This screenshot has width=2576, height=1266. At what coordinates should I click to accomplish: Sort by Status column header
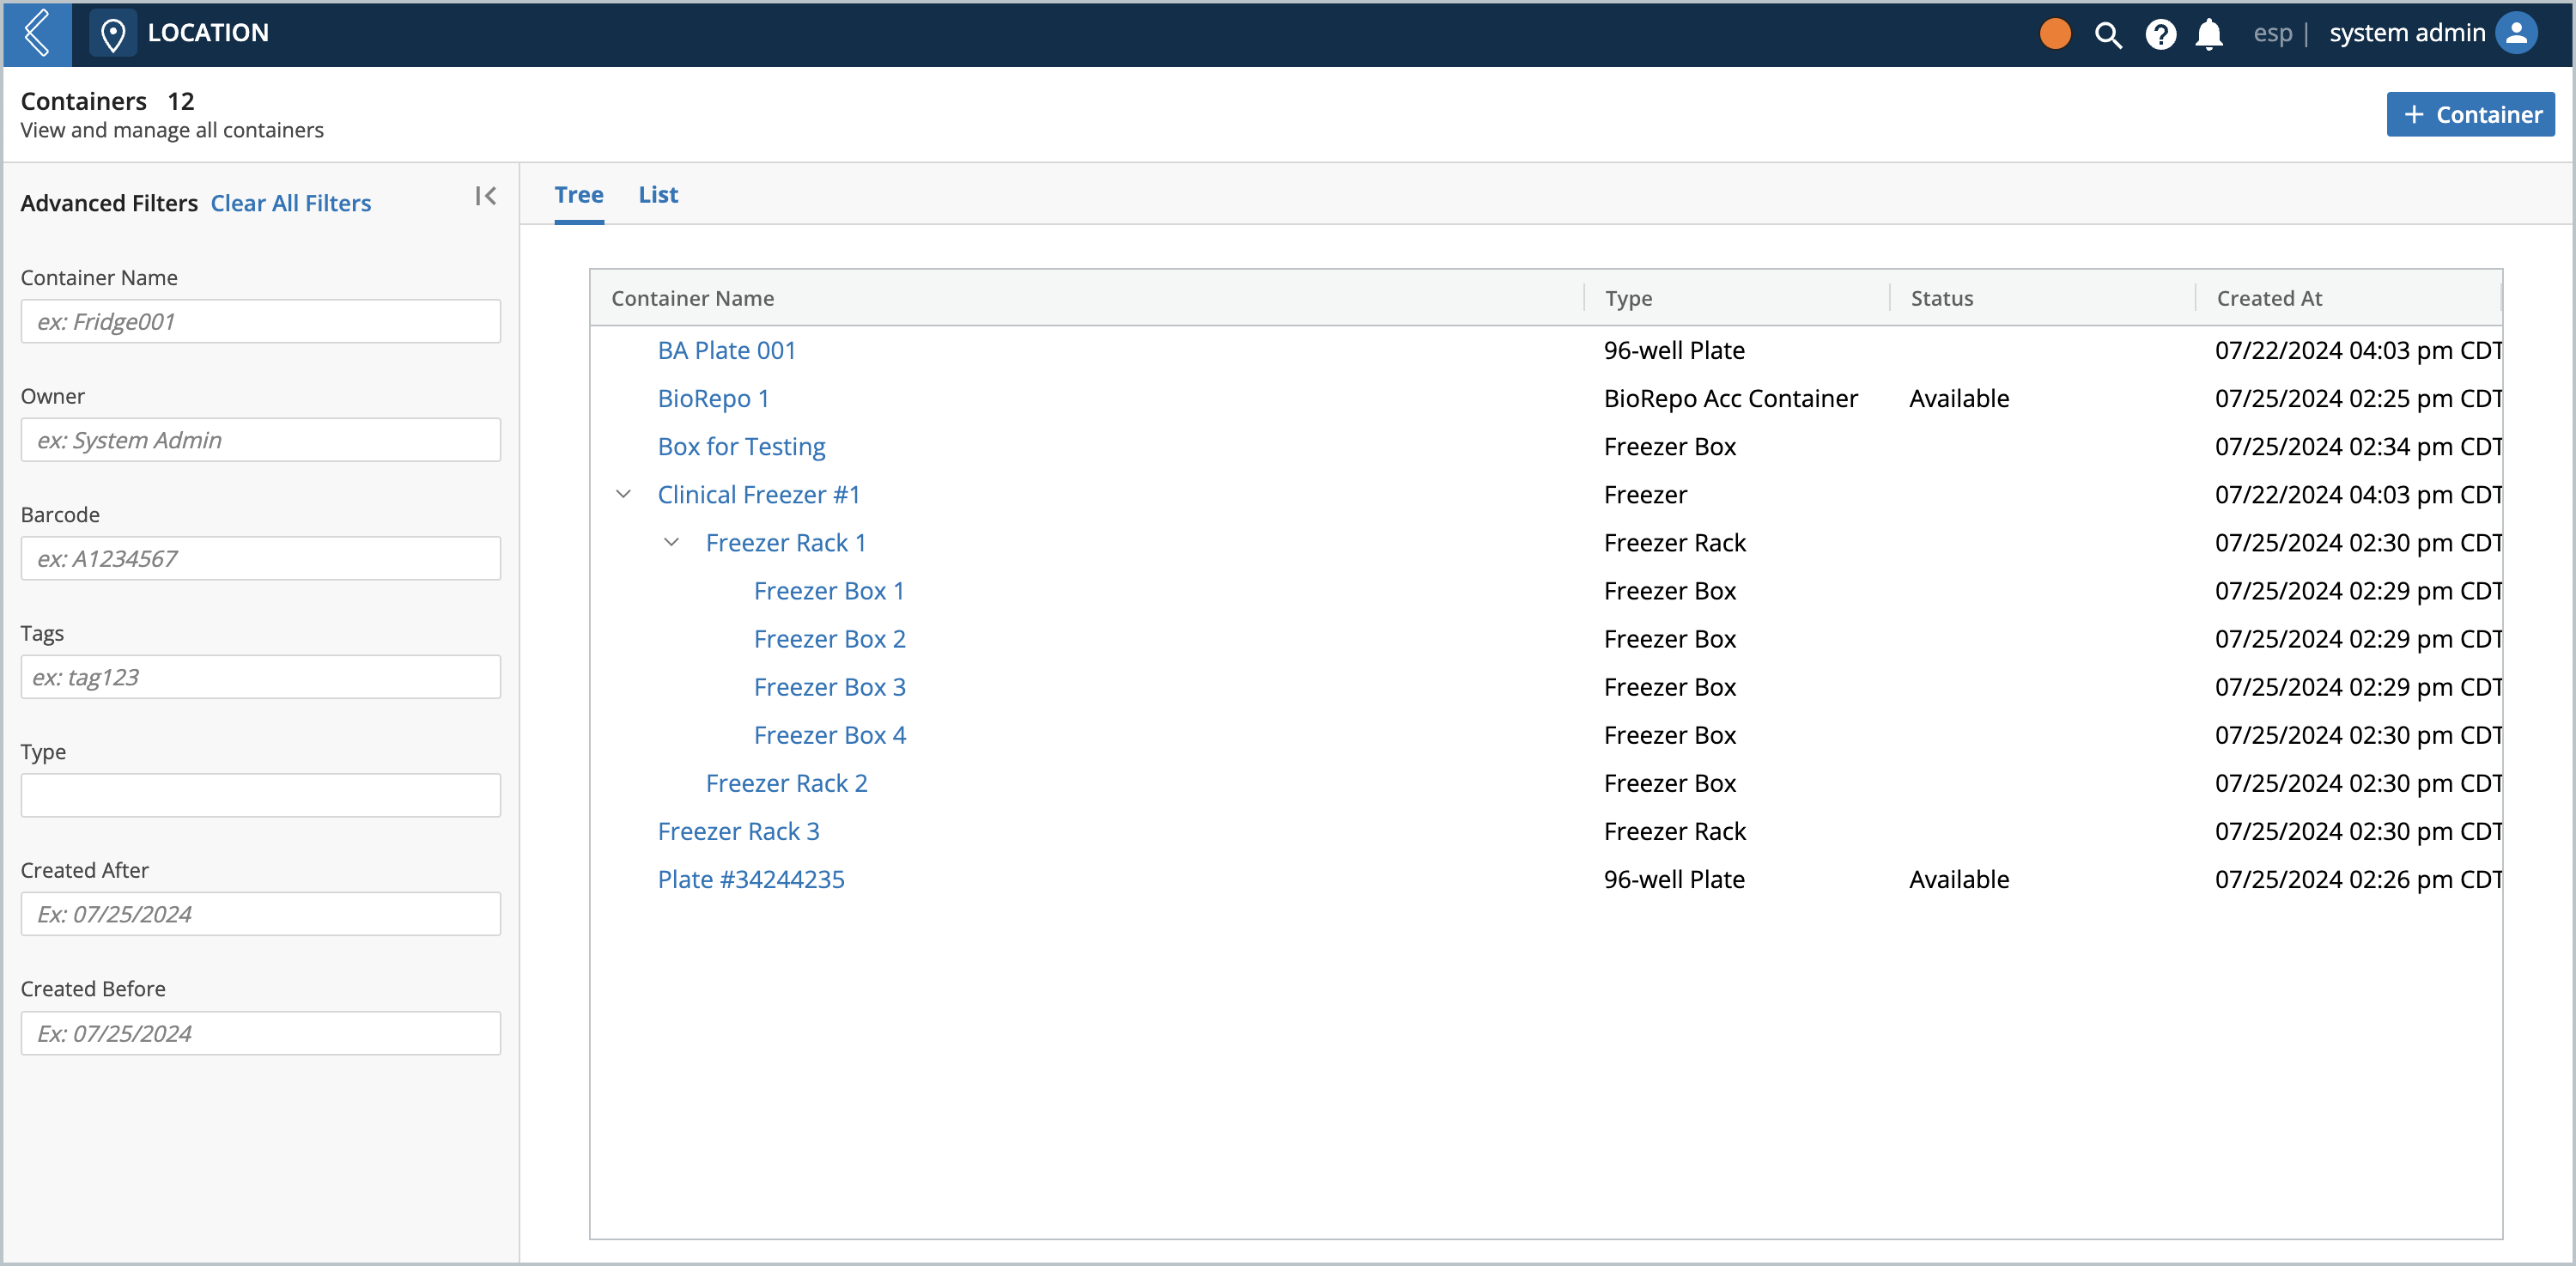tap(1941, 298)
